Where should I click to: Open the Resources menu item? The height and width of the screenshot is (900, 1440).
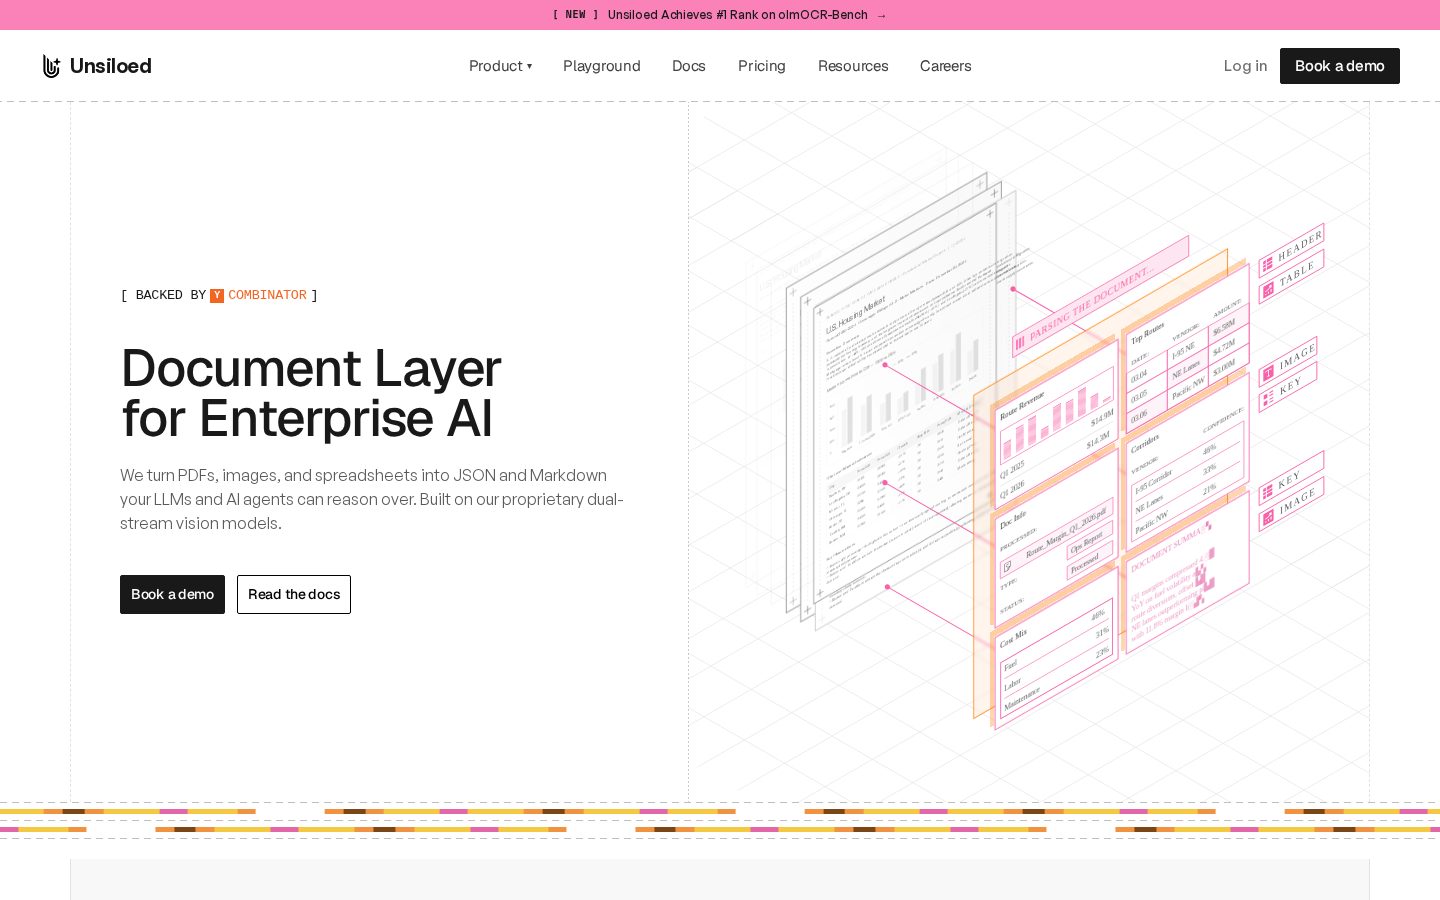[x=853, y=66]
